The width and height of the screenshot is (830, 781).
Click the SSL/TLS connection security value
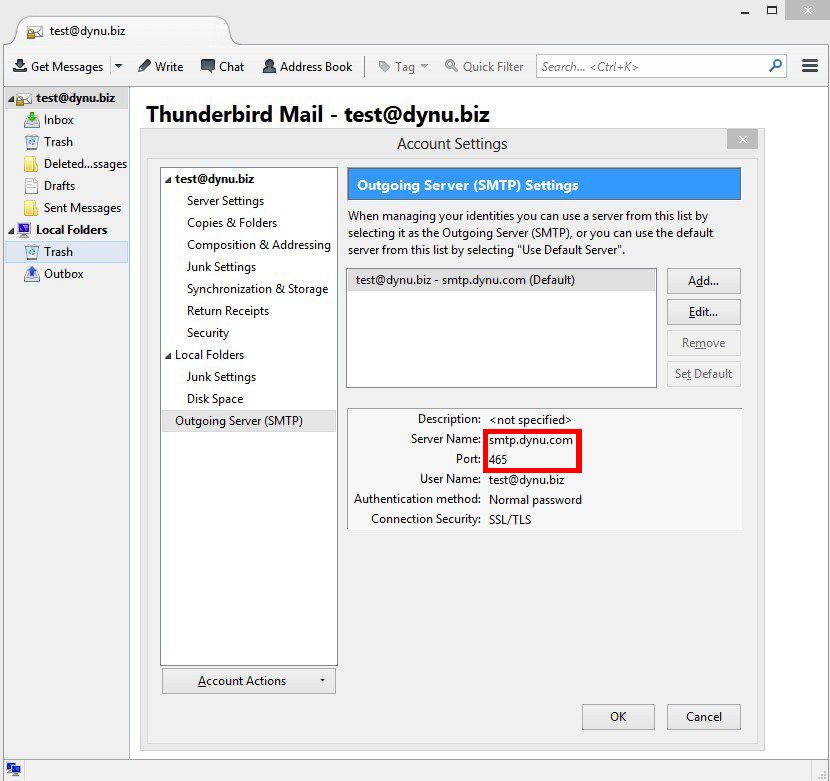(x=510, y=519)
